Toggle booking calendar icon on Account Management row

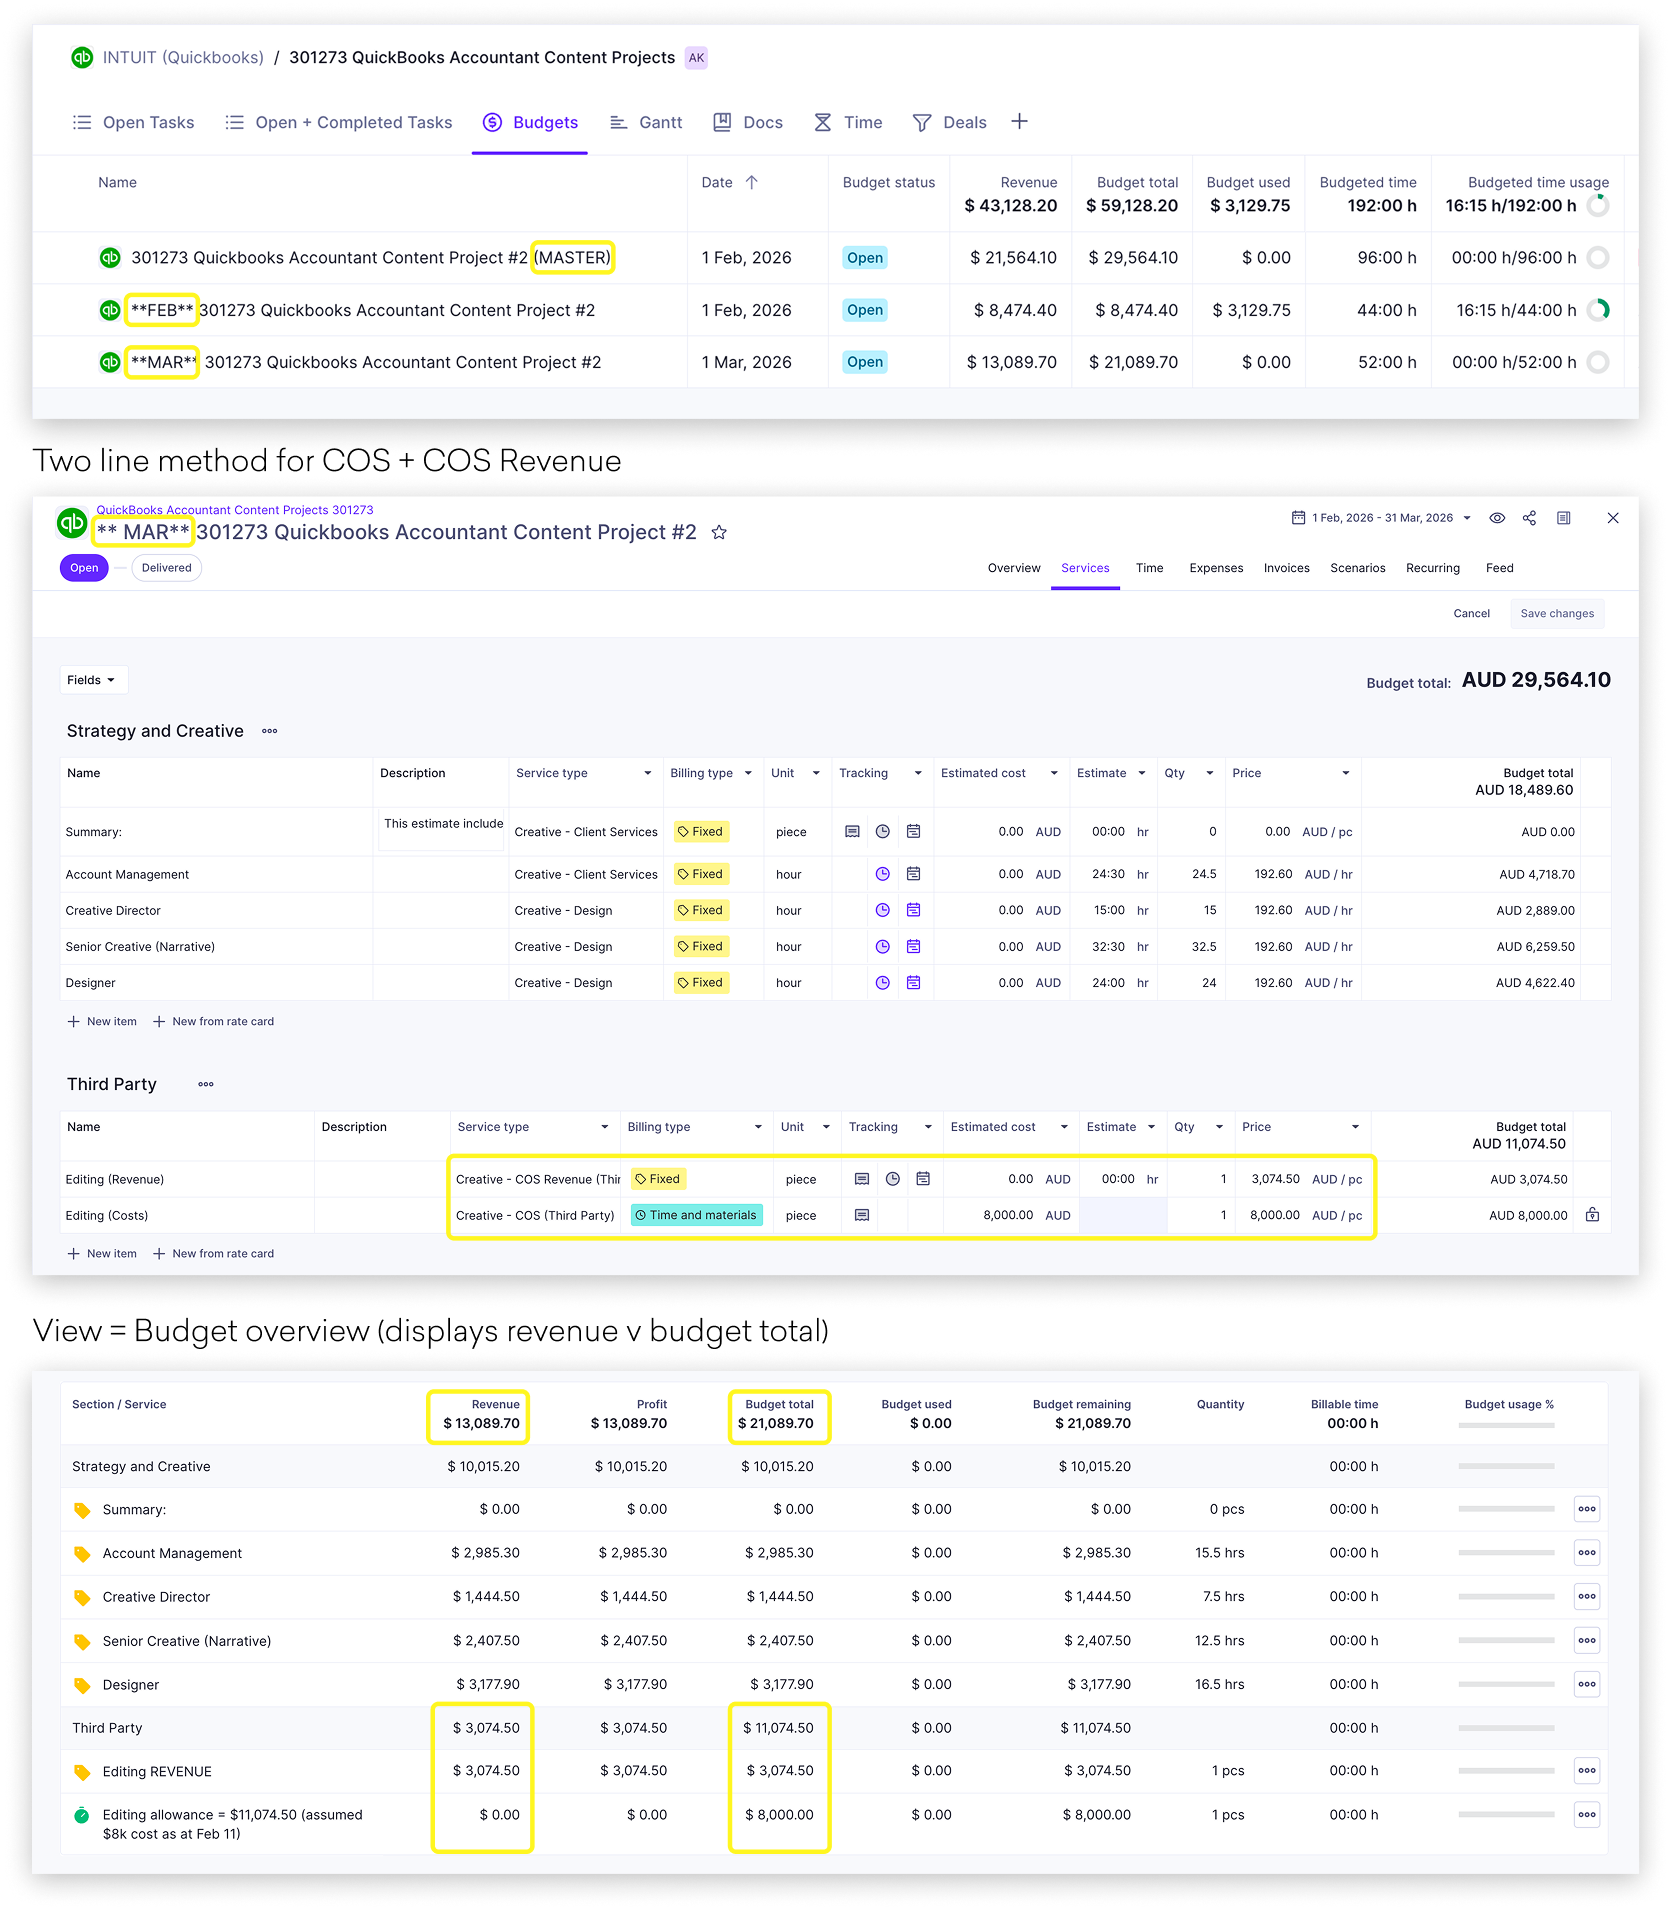pos(913,874)
